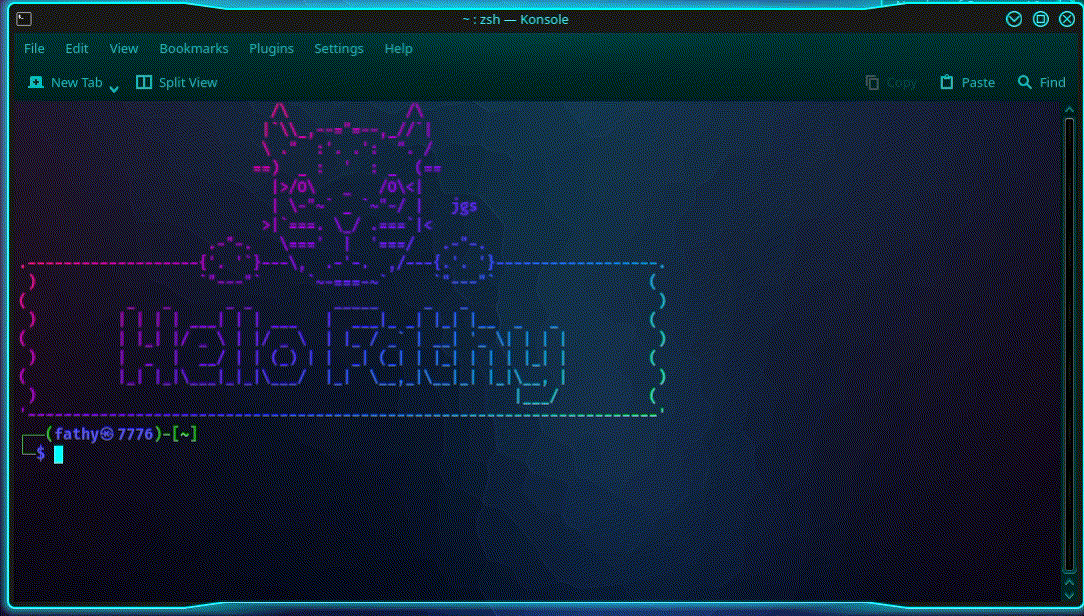Click the New Tab icon
Viewport: 1084px width, 616px height.
tap(36, 82)
